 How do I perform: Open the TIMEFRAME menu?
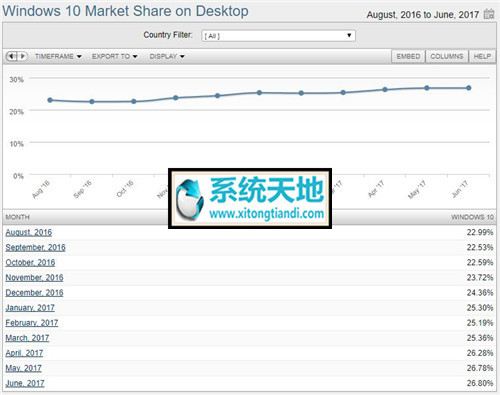coord(58,56)
